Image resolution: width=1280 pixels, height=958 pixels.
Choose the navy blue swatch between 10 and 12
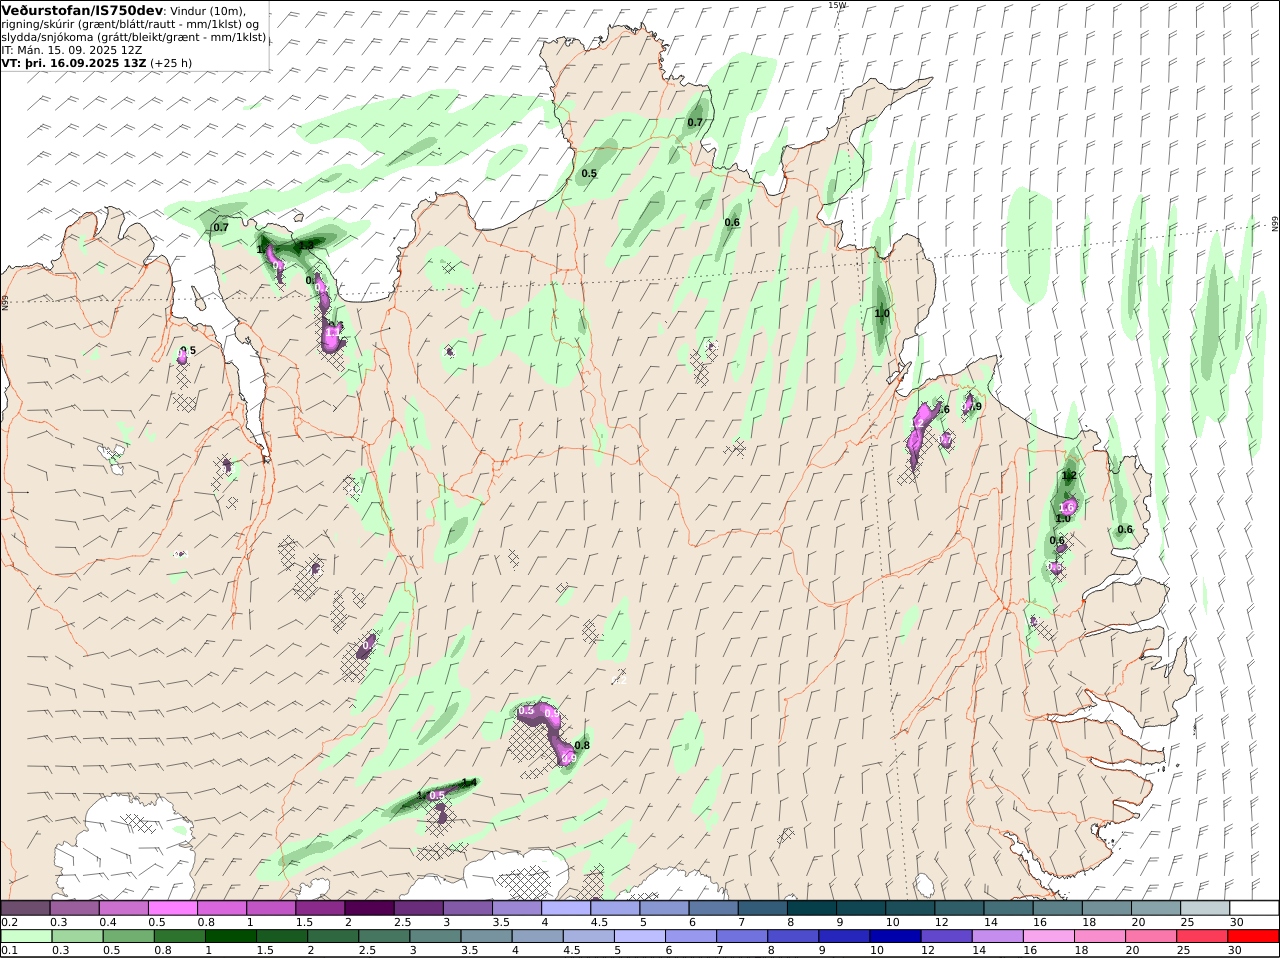896,936
